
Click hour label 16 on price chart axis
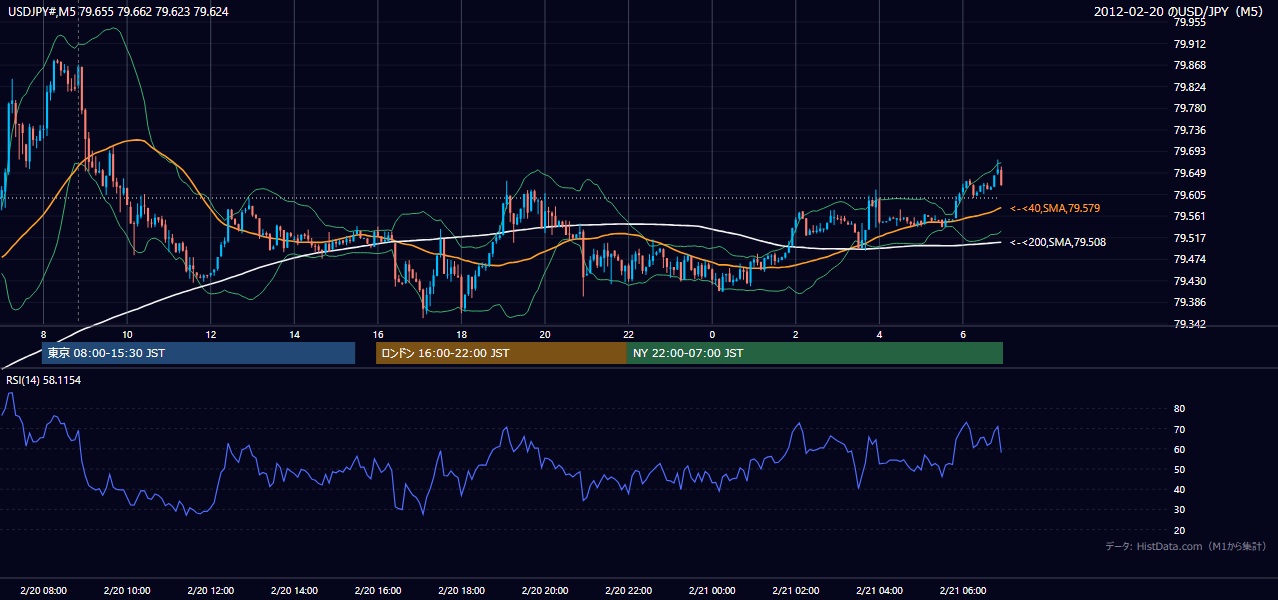[x=378, y=334]
